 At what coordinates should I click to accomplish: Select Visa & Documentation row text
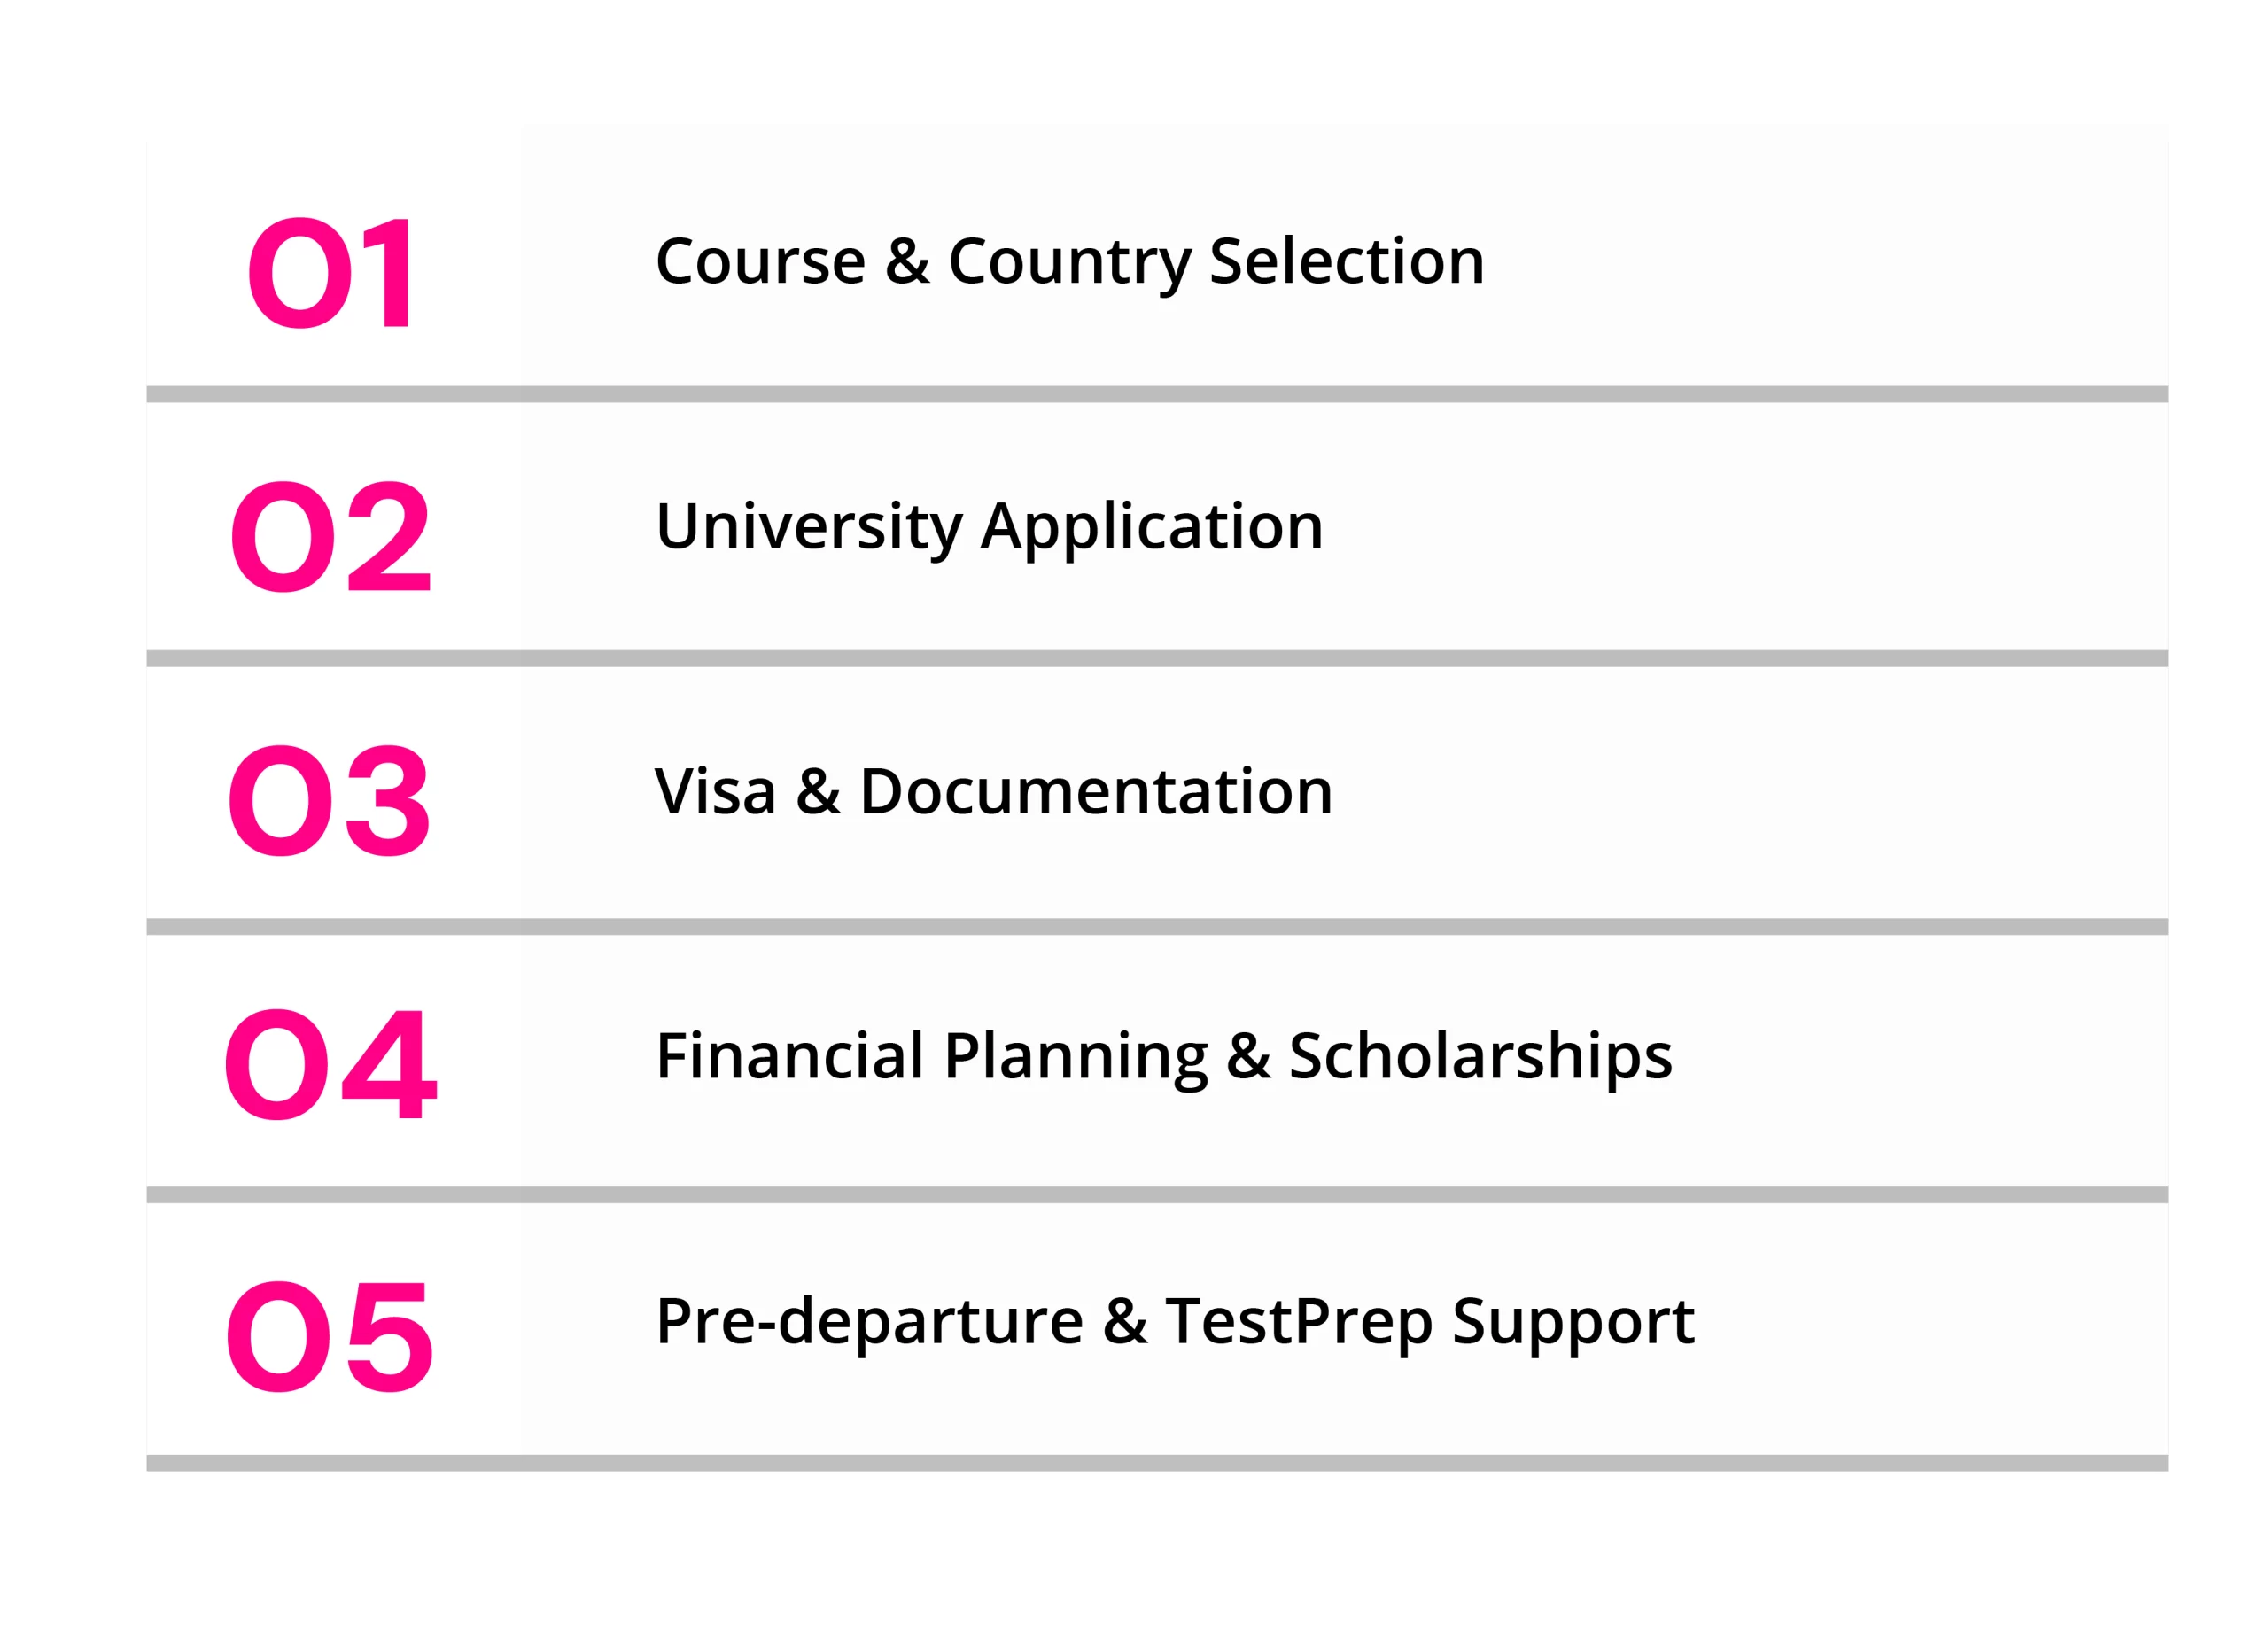tap(993, 792)
